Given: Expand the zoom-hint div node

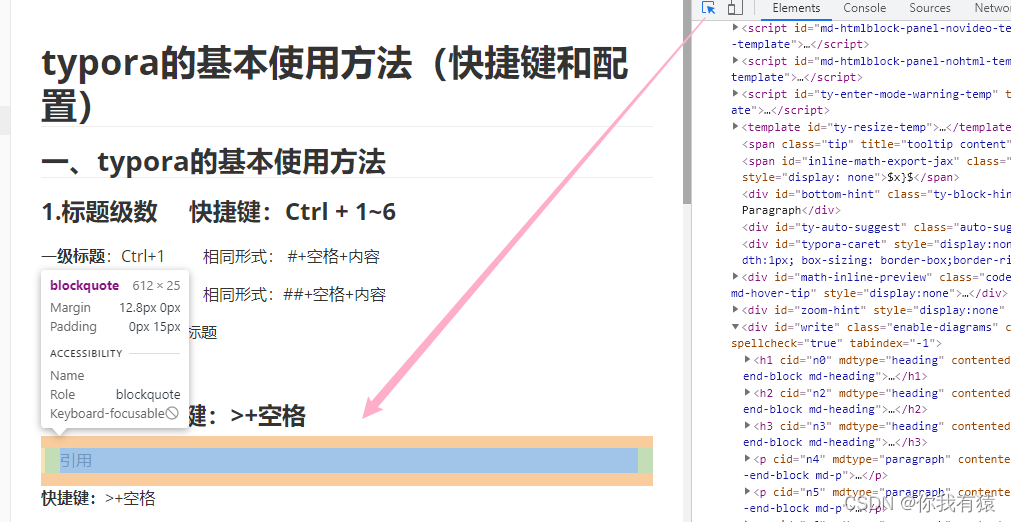Looking at the screenshot, I should click(736, 309).
